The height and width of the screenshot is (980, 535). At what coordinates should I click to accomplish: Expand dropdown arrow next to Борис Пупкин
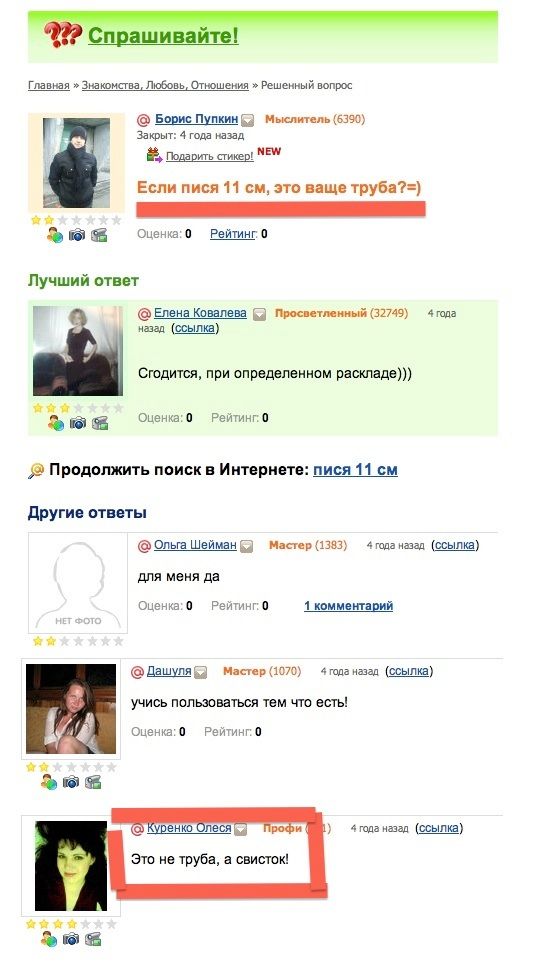click(x=248, y=119)
